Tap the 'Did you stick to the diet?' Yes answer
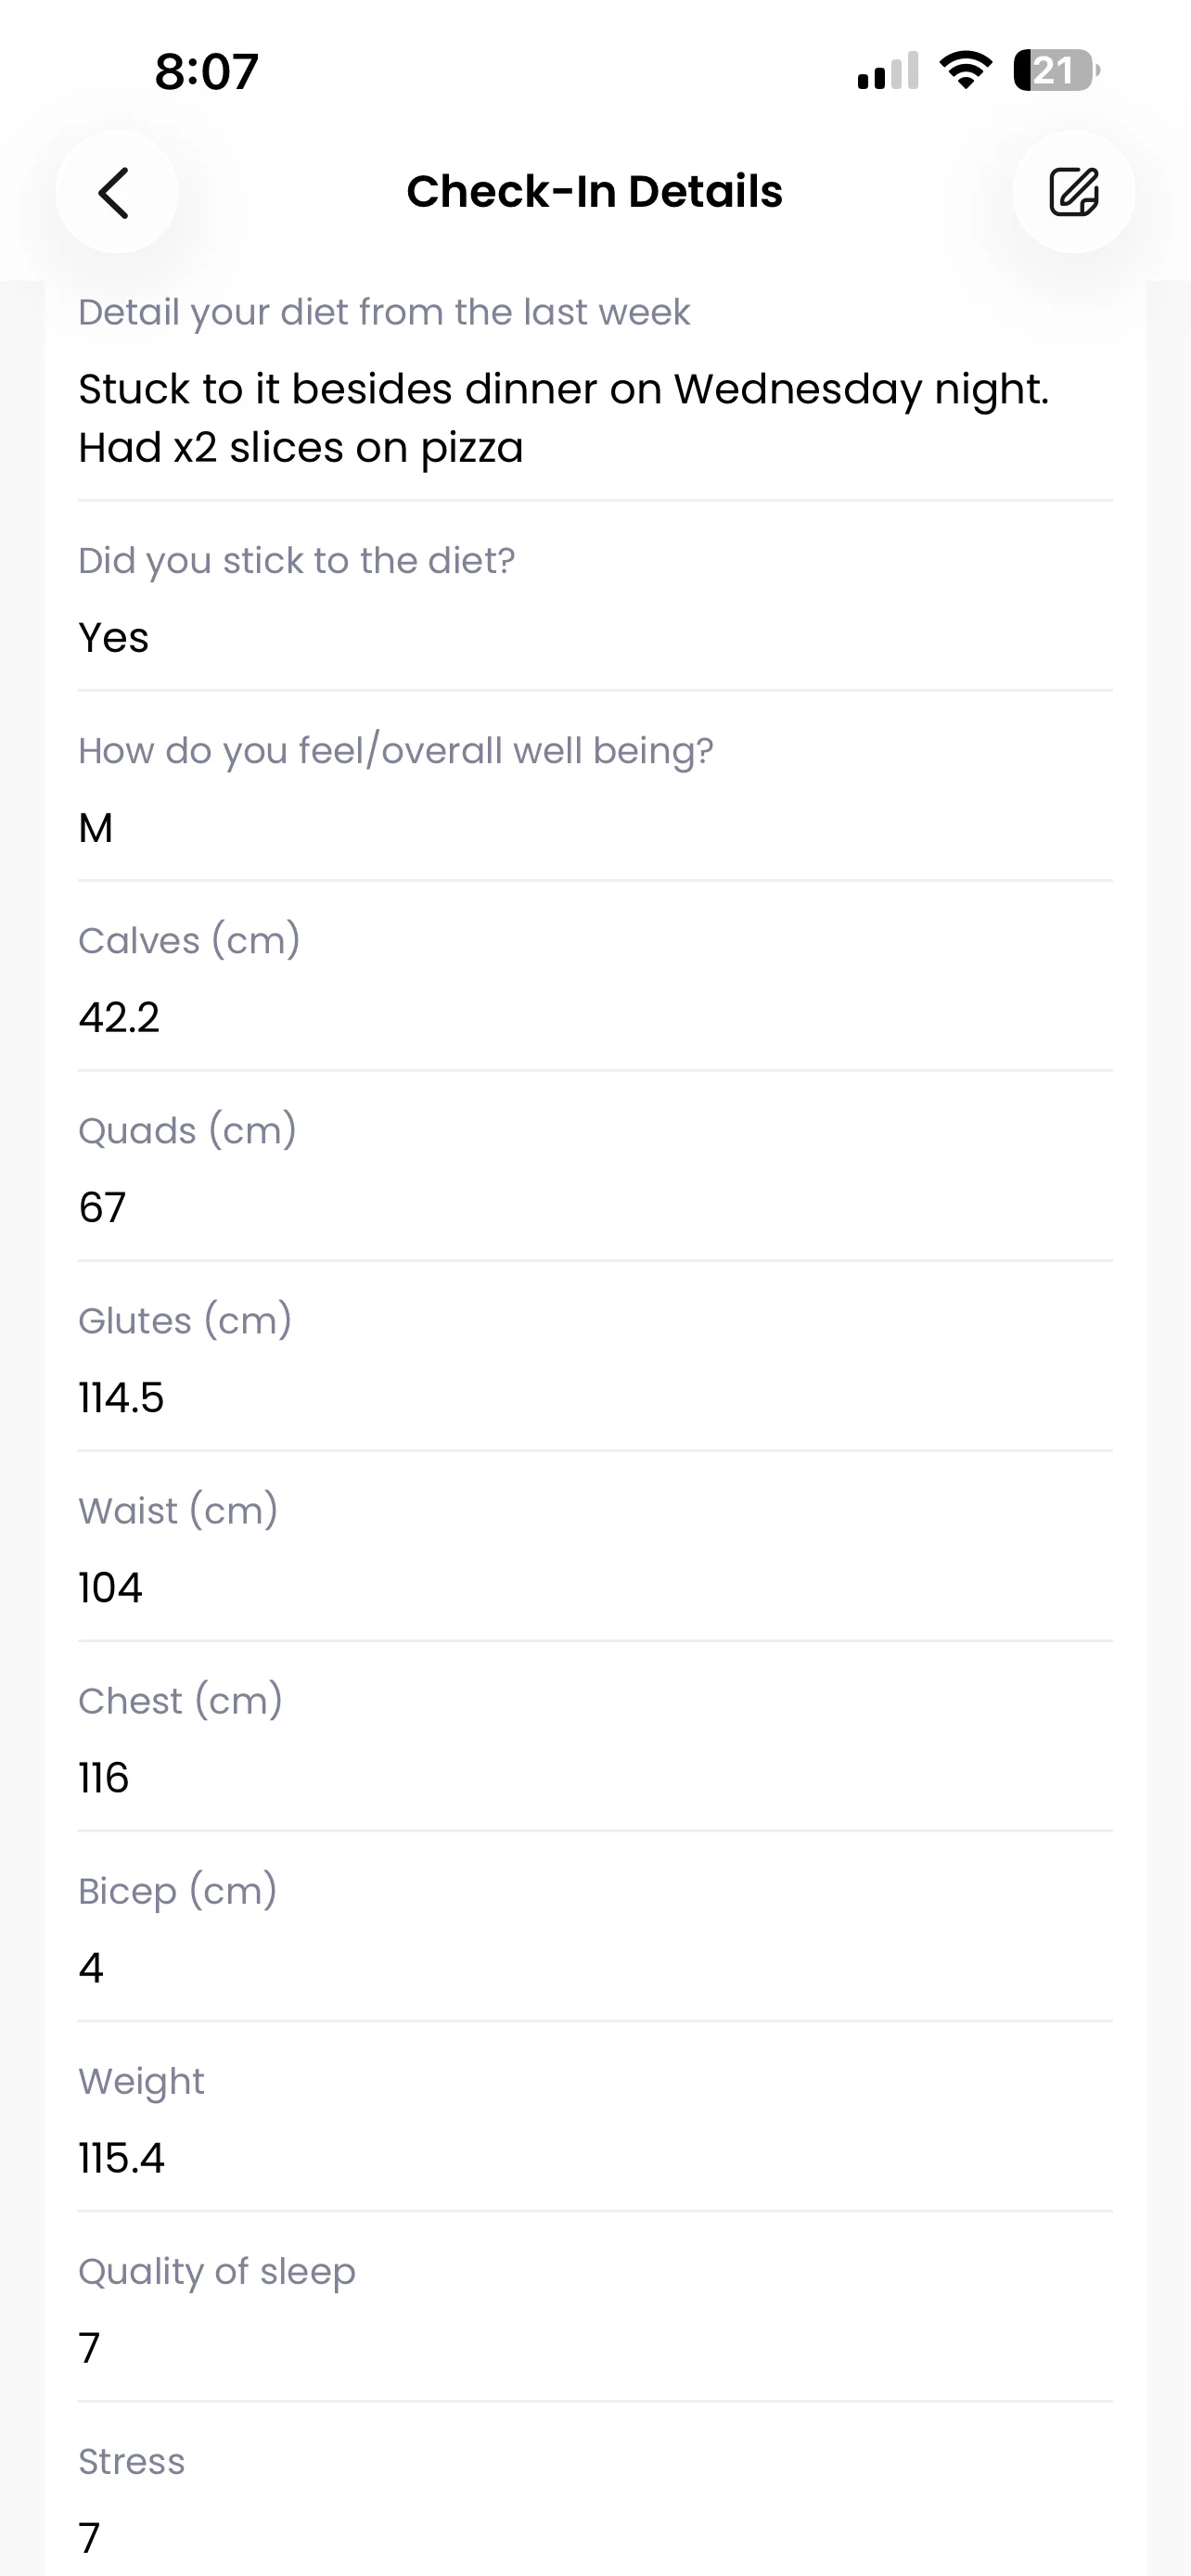 click(x=114, y=637)
